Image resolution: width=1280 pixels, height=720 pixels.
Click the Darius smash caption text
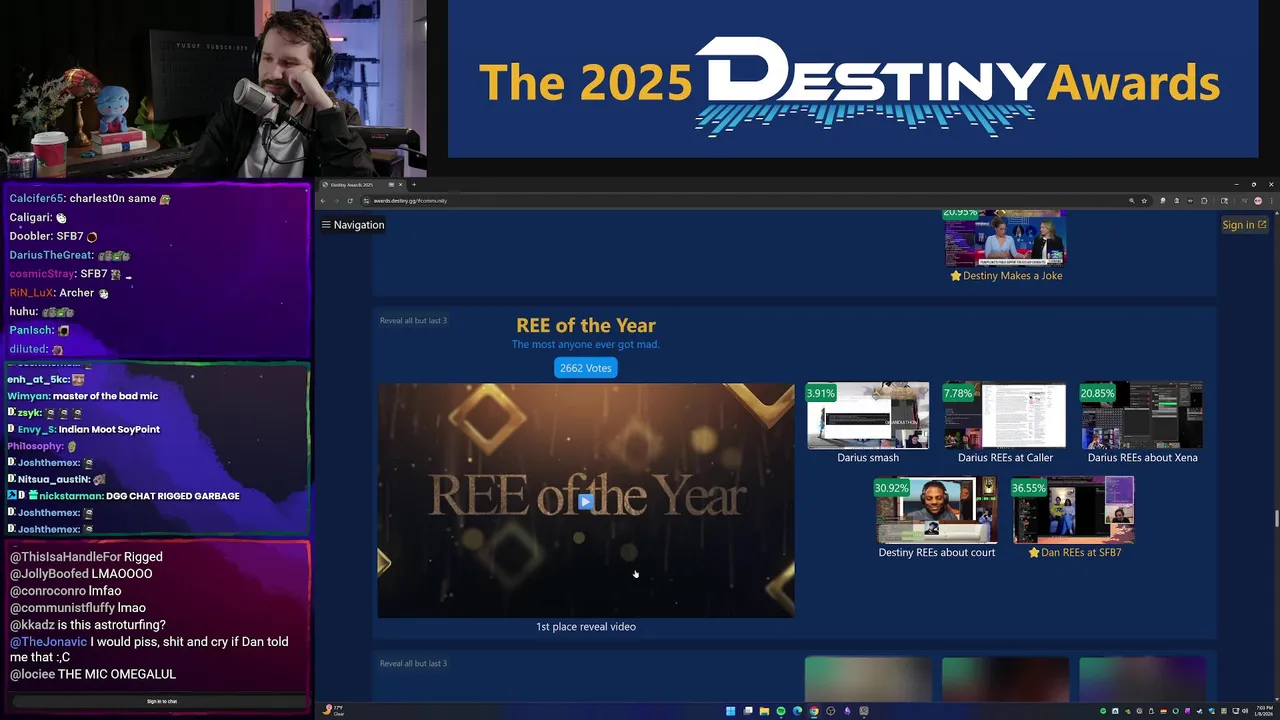click(868, 458)
